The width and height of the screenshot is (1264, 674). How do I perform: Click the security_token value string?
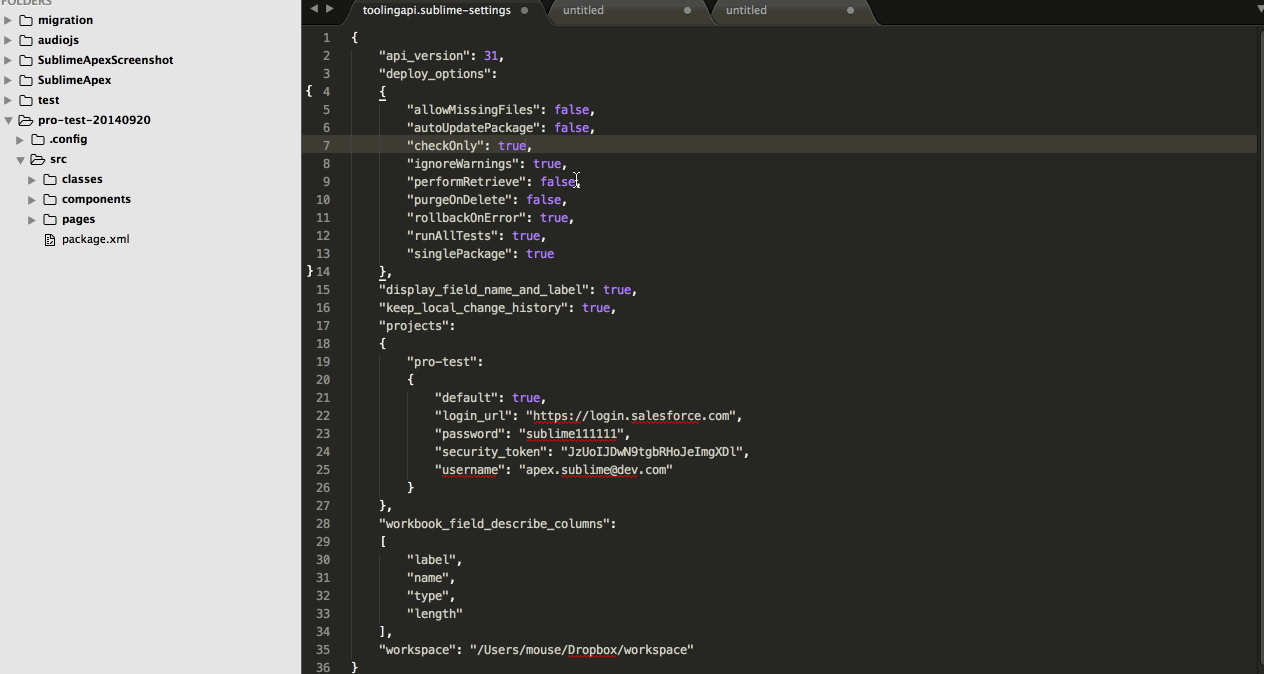652,452
